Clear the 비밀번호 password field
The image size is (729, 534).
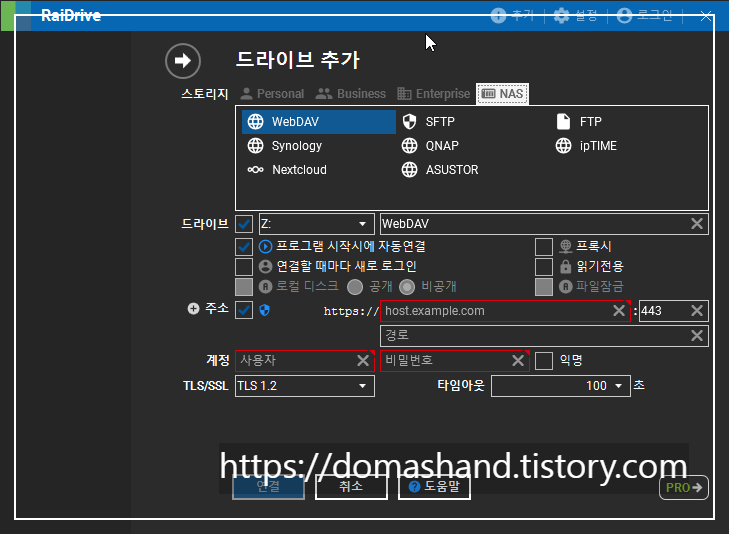[518, 361]
